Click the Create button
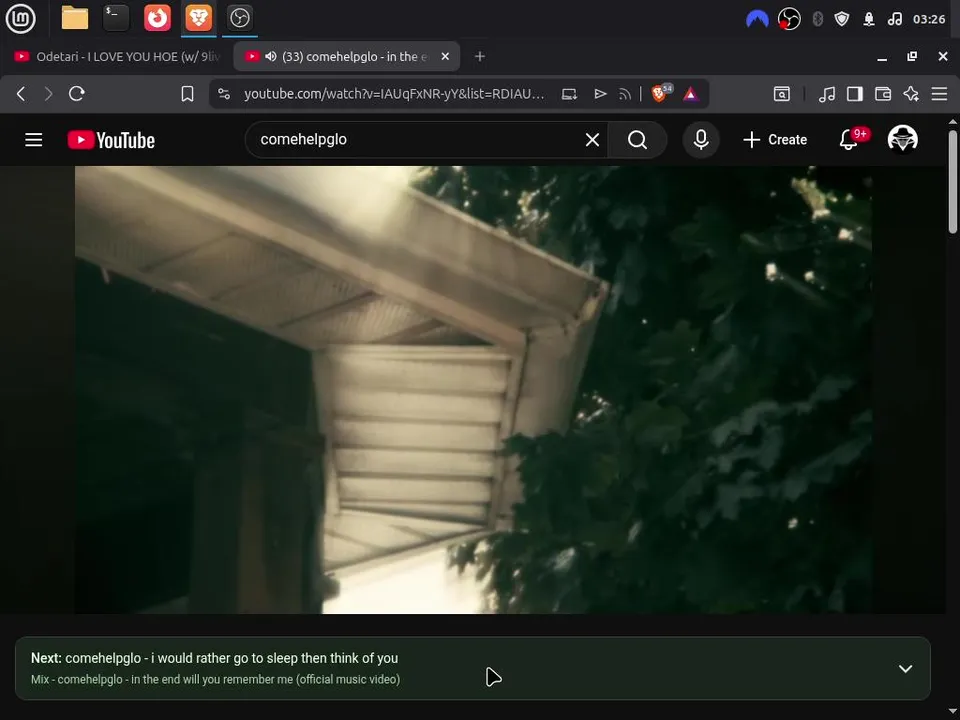Viewport: 960px width, 720px height. (x=775, y=140)
